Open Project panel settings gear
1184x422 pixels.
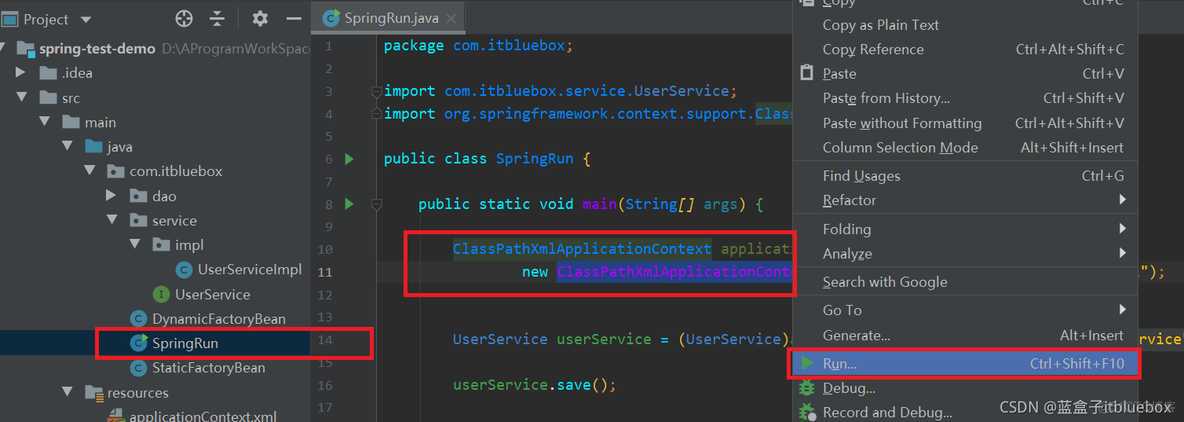260,19
